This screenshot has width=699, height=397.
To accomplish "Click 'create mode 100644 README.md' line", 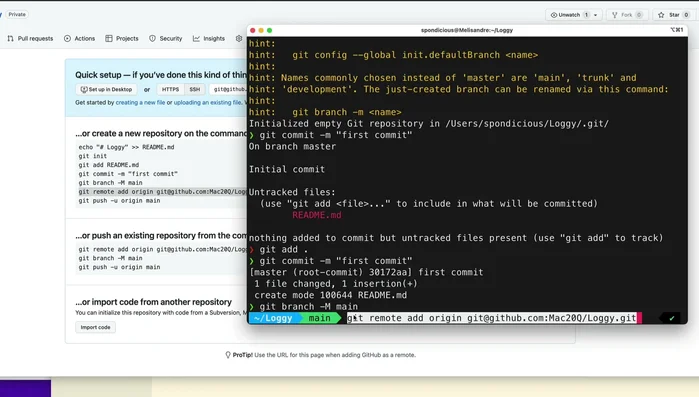I will [330, 295].
